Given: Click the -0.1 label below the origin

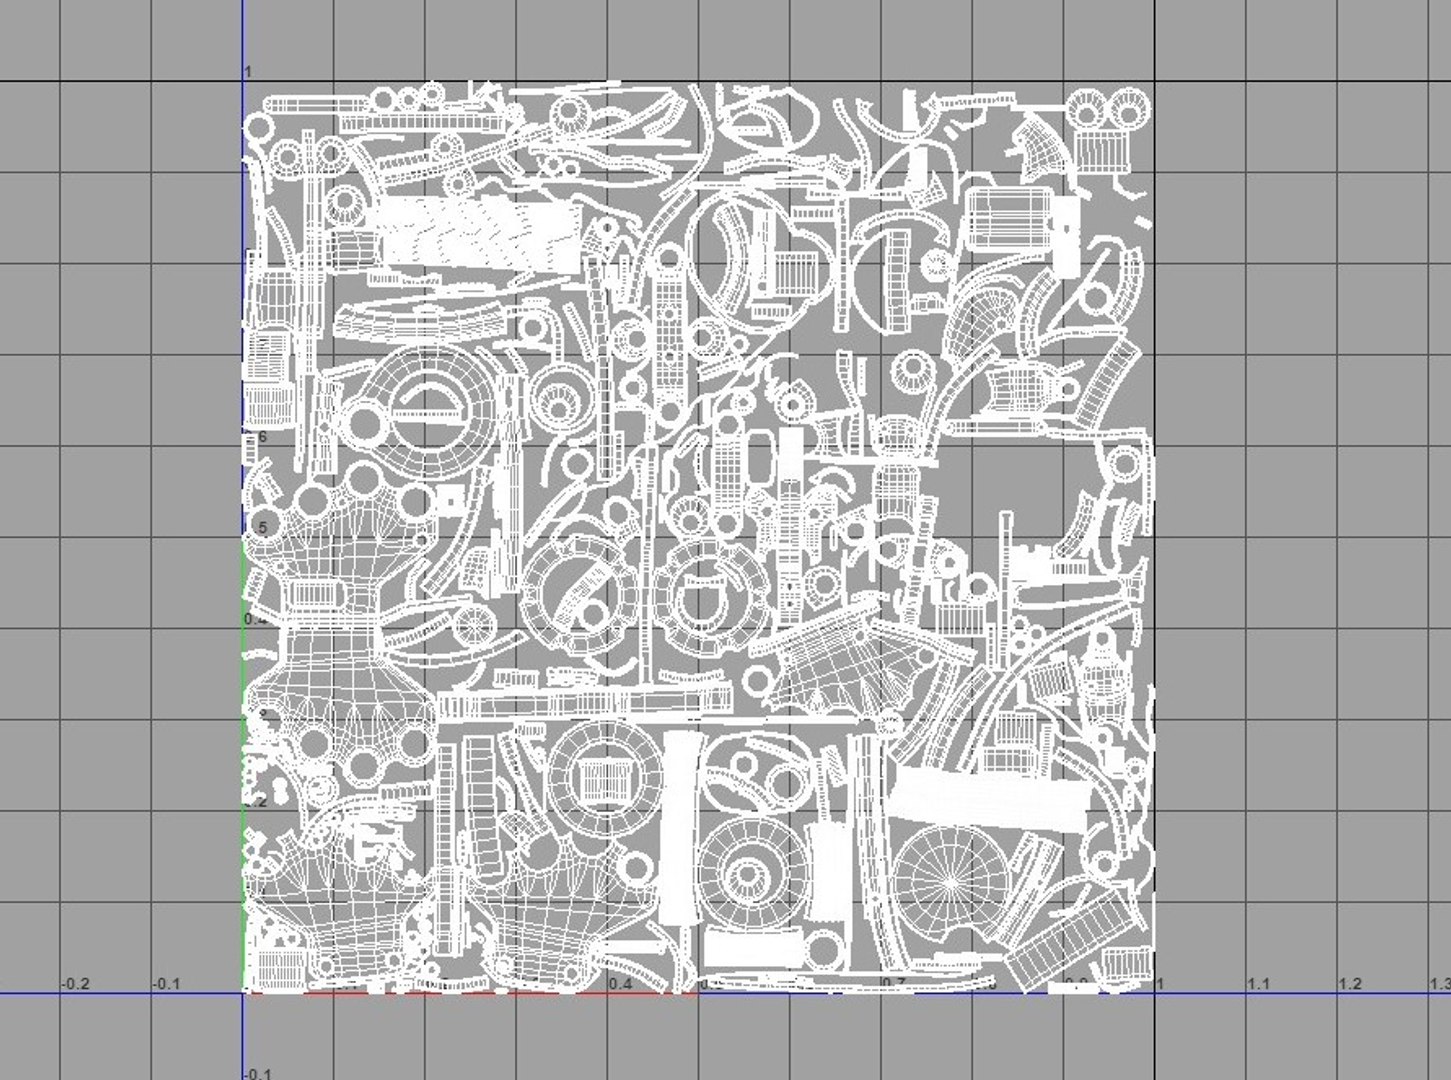Looking at the screenshot, I should tap(258, 1073).
